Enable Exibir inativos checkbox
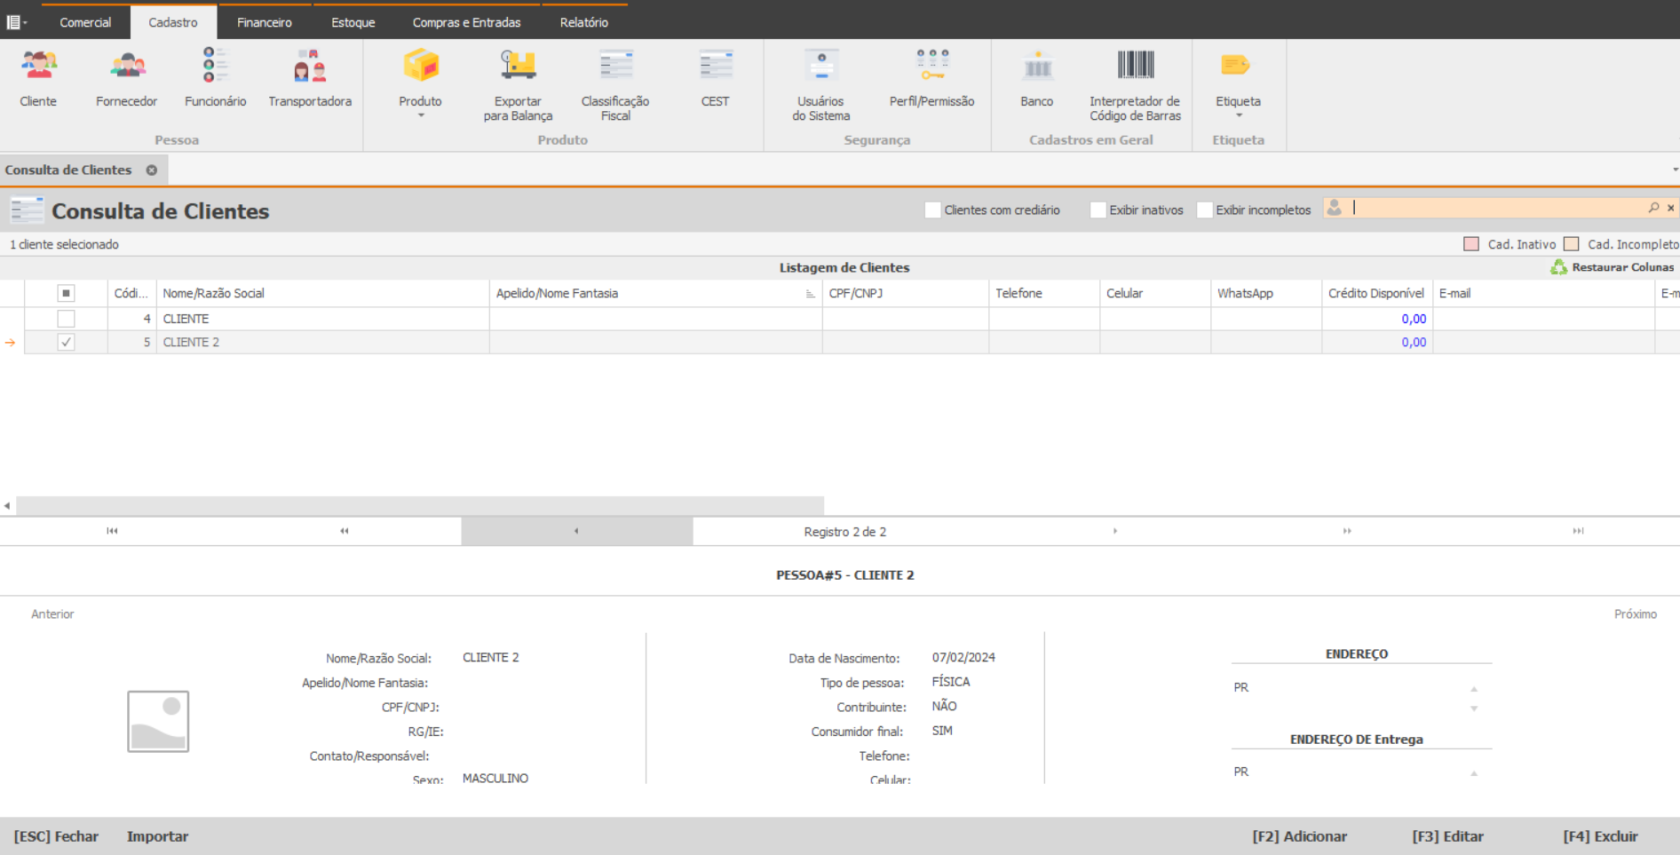The image size is (1680, 855). [1098, 210]
